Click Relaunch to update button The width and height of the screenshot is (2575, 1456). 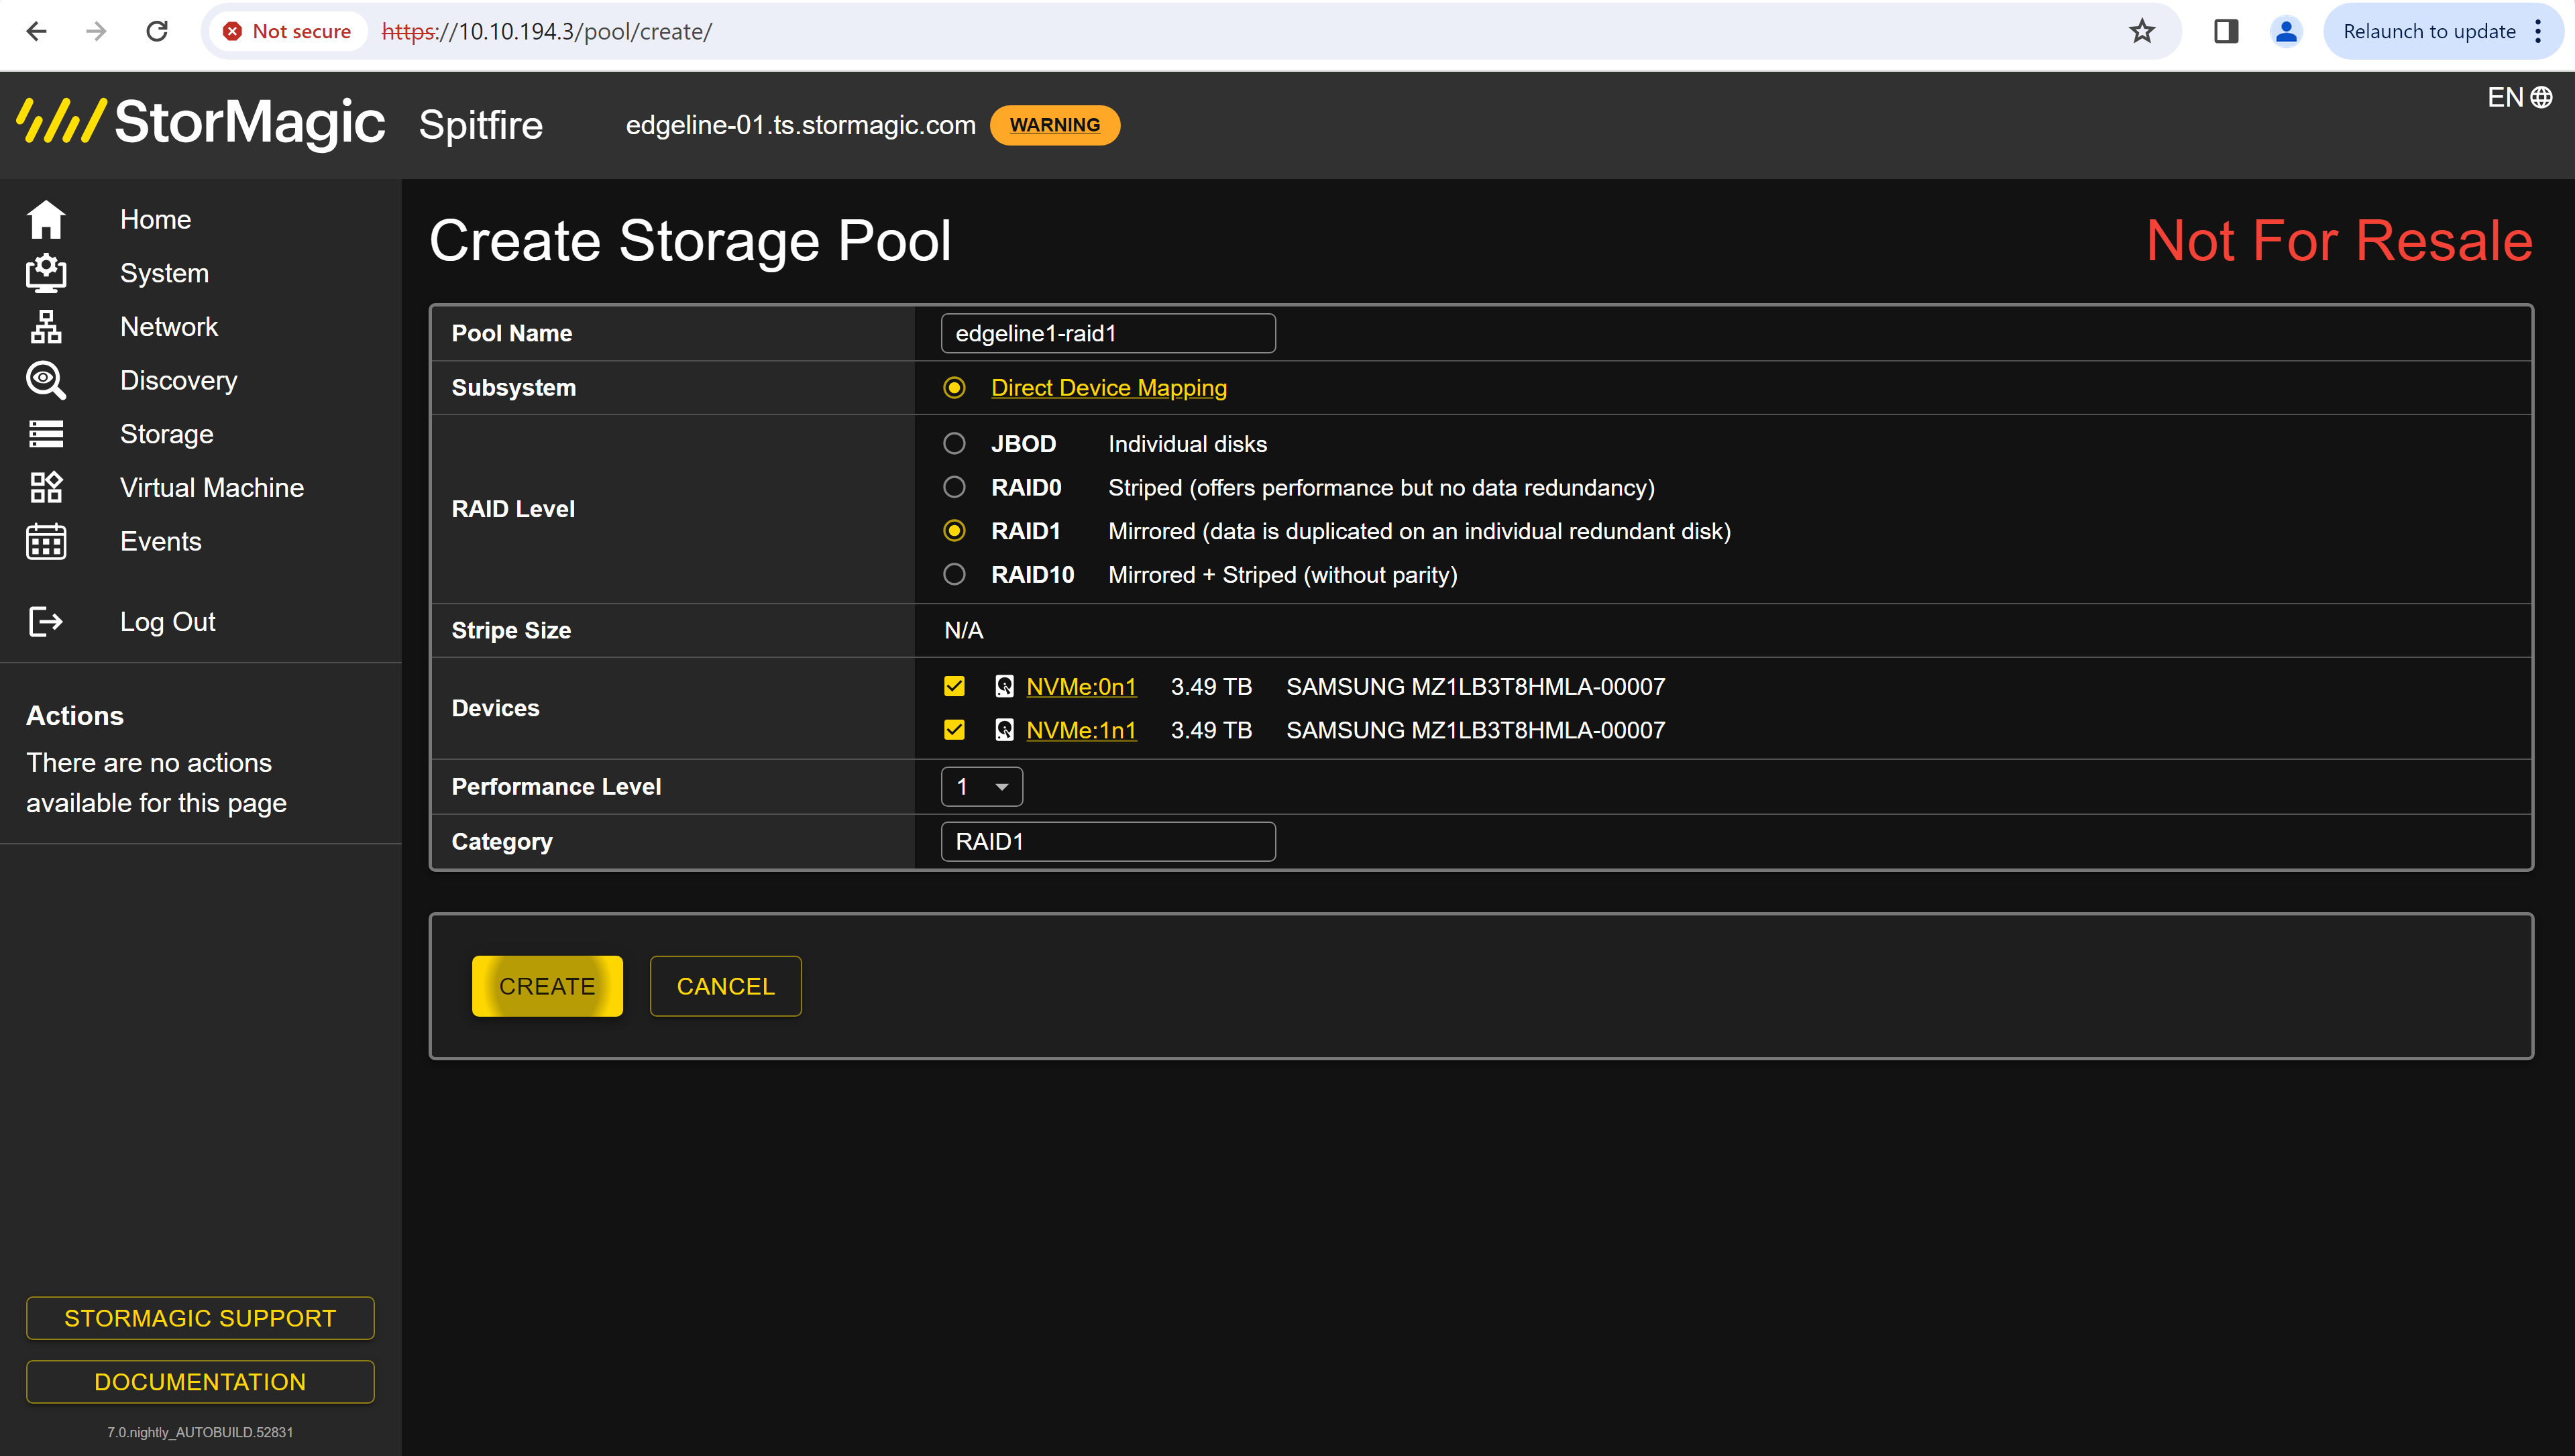pyautogui.click(x=2429, y=31)
